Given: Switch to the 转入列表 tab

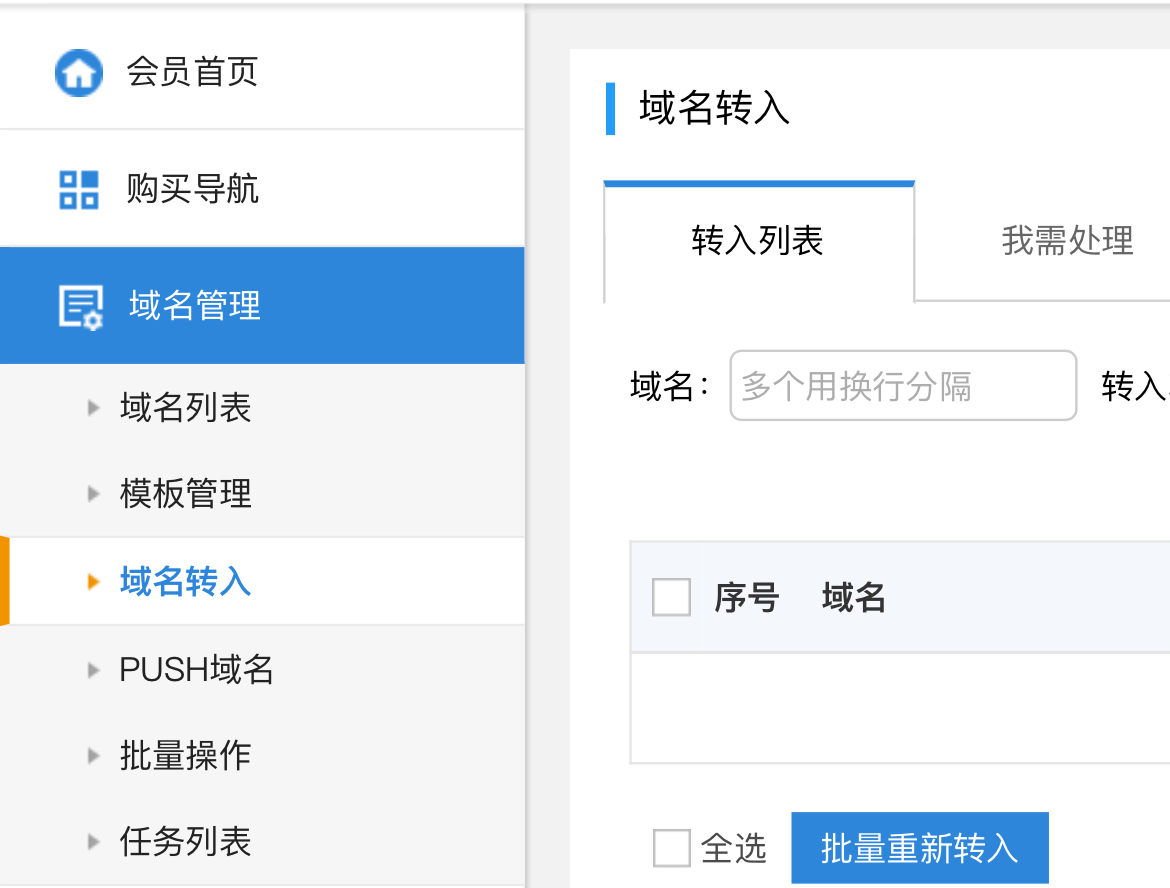Looking at the screenshot, I should point(758,241).
